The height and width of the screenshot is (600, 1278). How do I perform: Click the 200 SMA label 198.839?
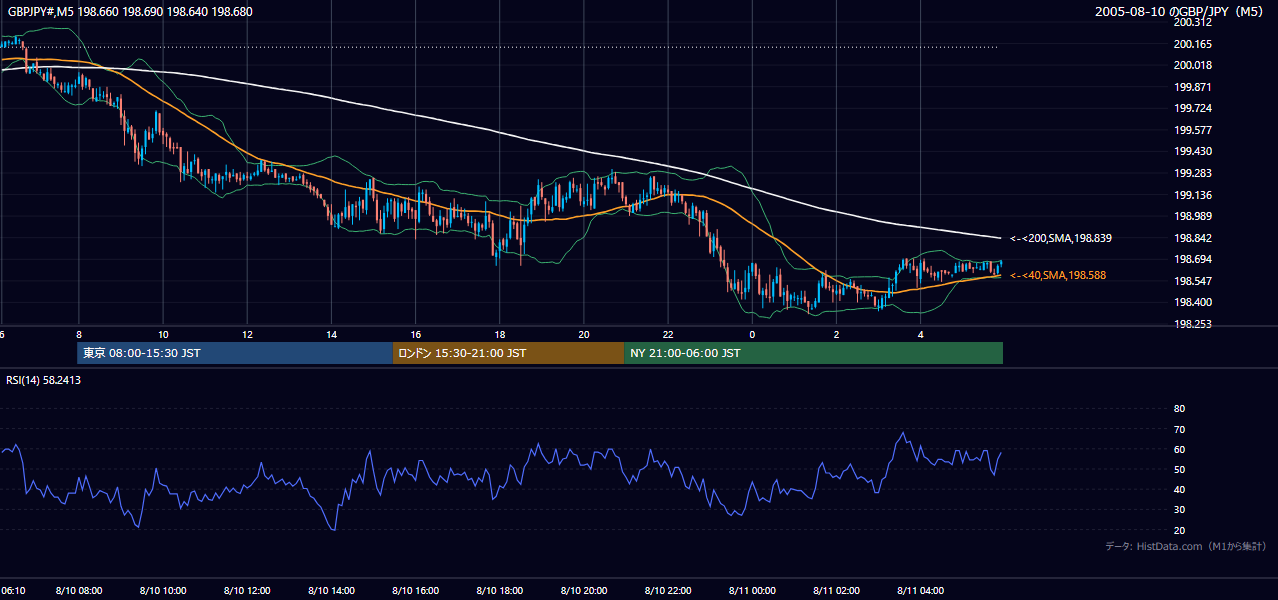point(1061,238)
